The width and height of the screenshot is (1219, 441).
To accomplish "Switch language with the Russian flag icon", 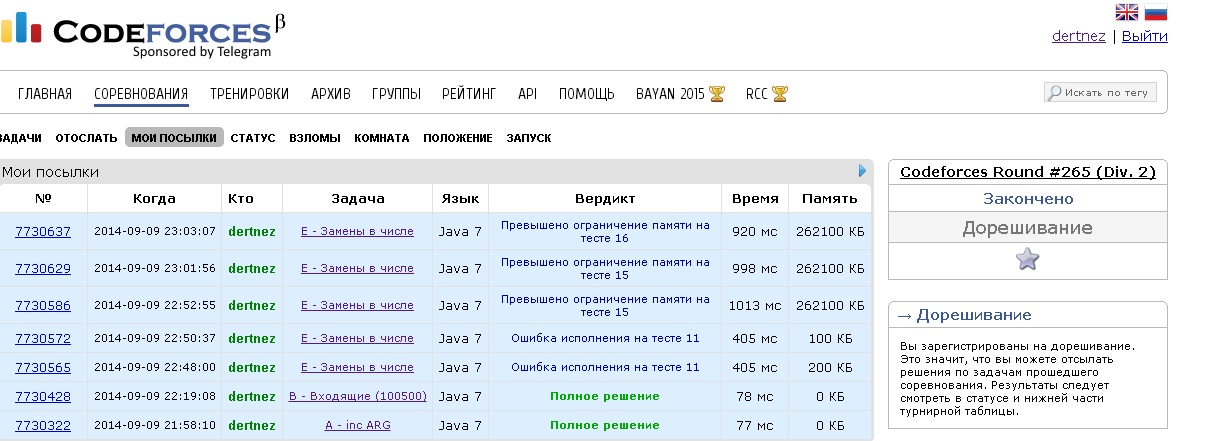I will pos(1156,12).
